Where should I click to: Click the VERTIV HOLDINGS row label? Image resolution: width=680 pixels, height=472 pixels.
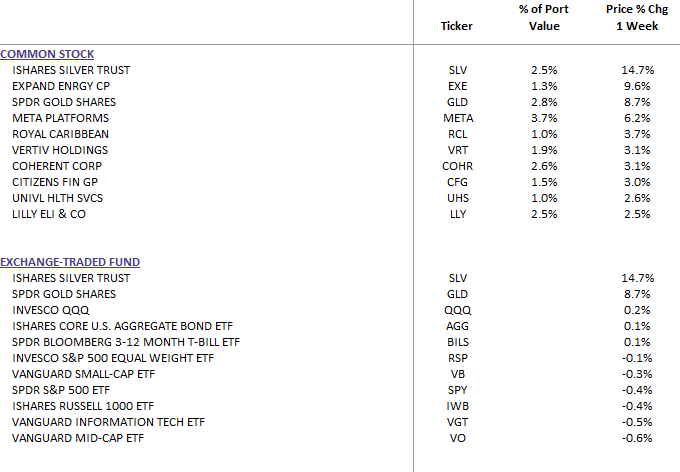coord(62,150)
